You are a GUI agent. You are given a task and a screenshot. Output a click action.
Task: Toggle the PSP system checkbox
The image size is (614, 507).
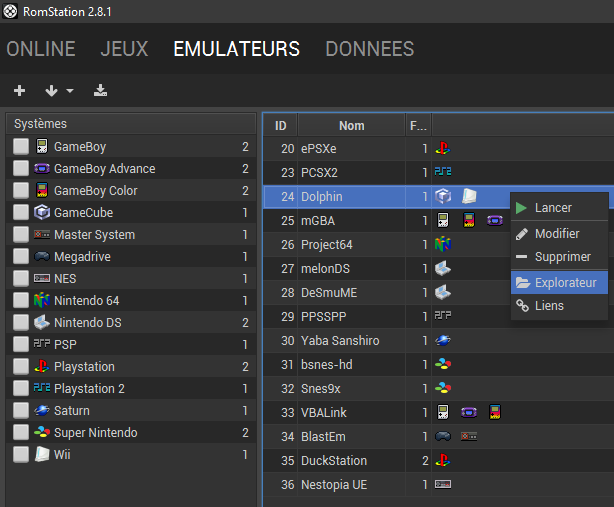(21, 344)
